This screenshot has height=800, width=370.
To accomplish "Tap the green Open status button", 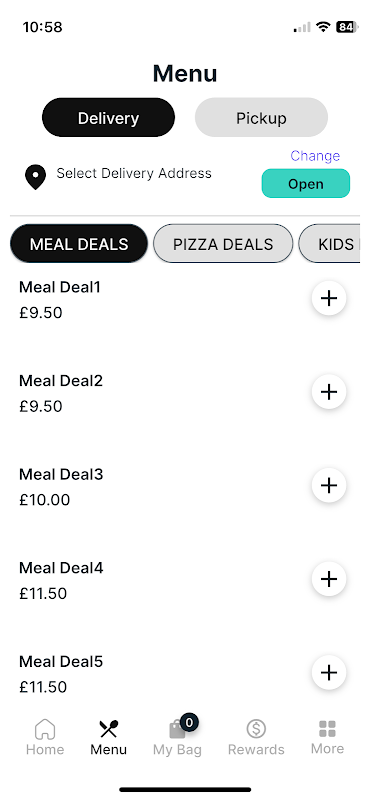I will pos(306,184).
